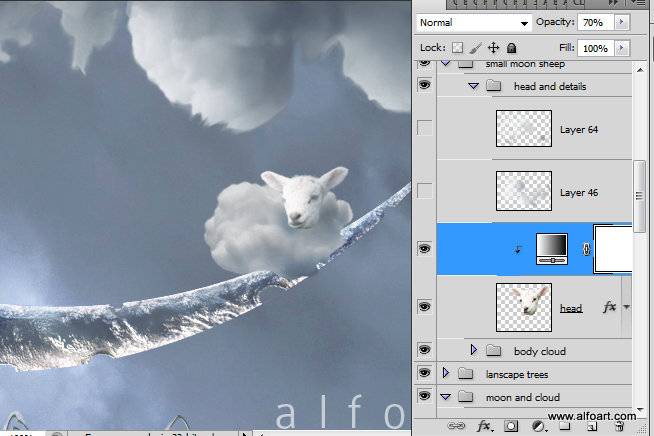Click the link layers icon
This screenshot has width=654, height=436.
(x=456, y=426)
